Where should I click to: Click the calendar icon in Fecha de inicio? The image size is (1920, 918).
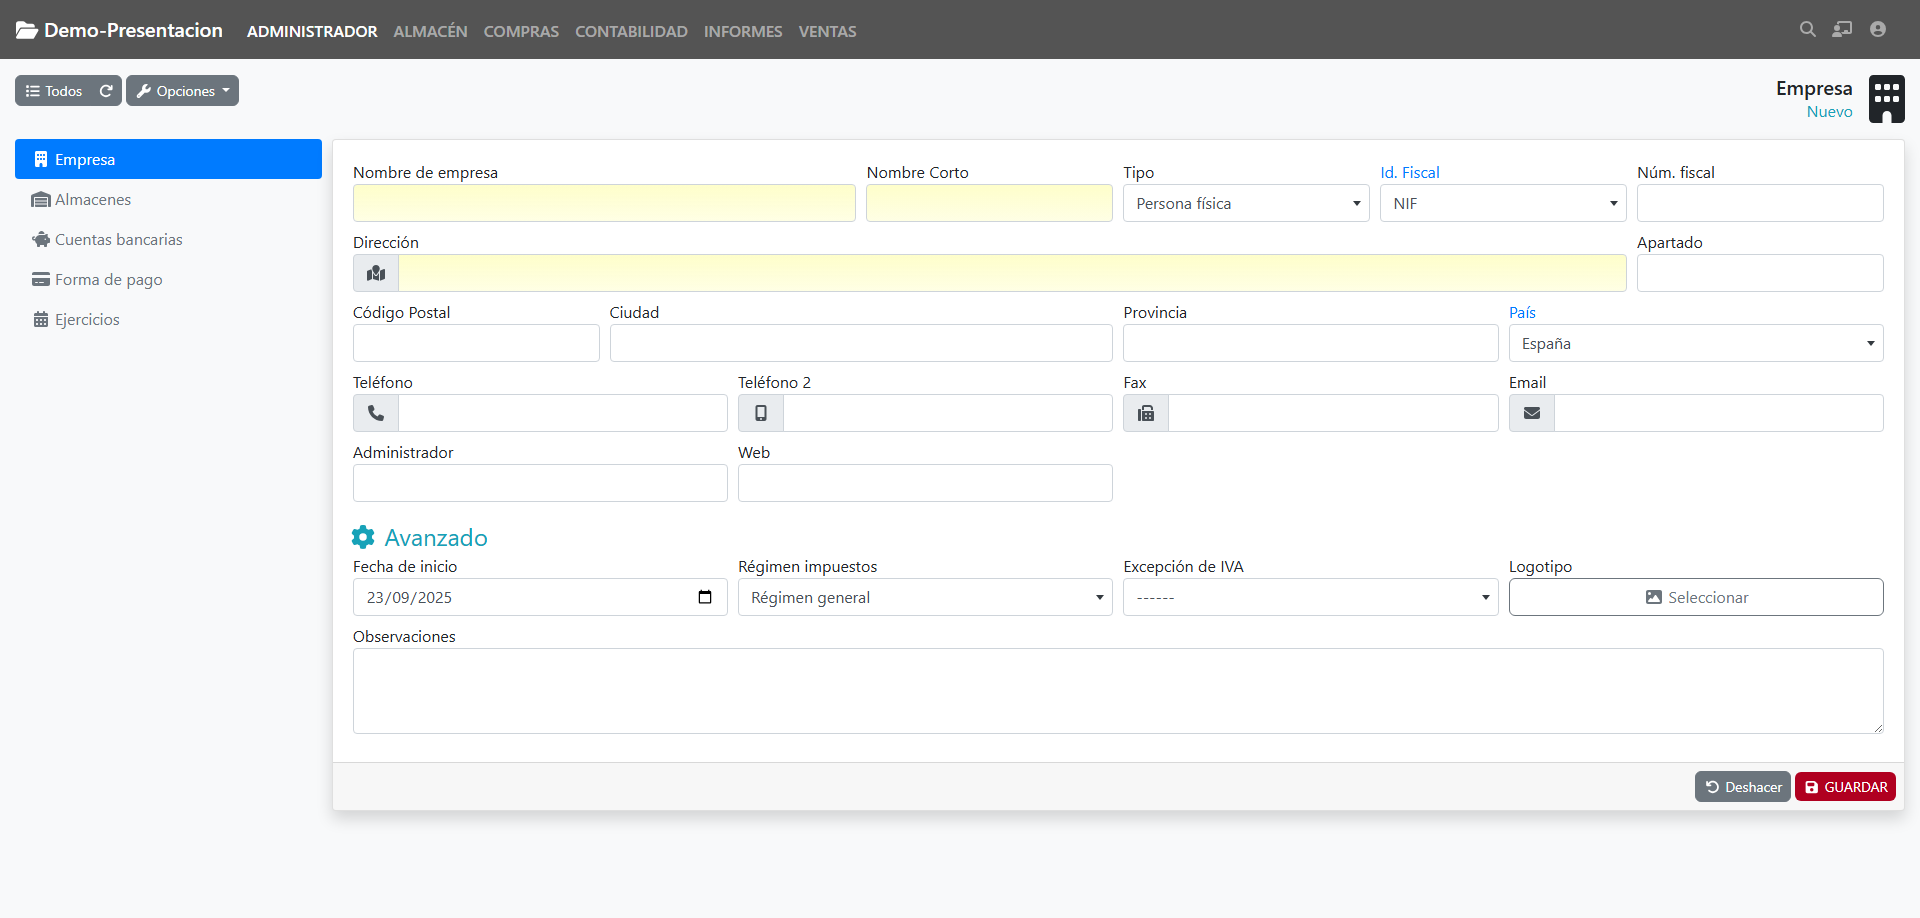click(705, 597)
